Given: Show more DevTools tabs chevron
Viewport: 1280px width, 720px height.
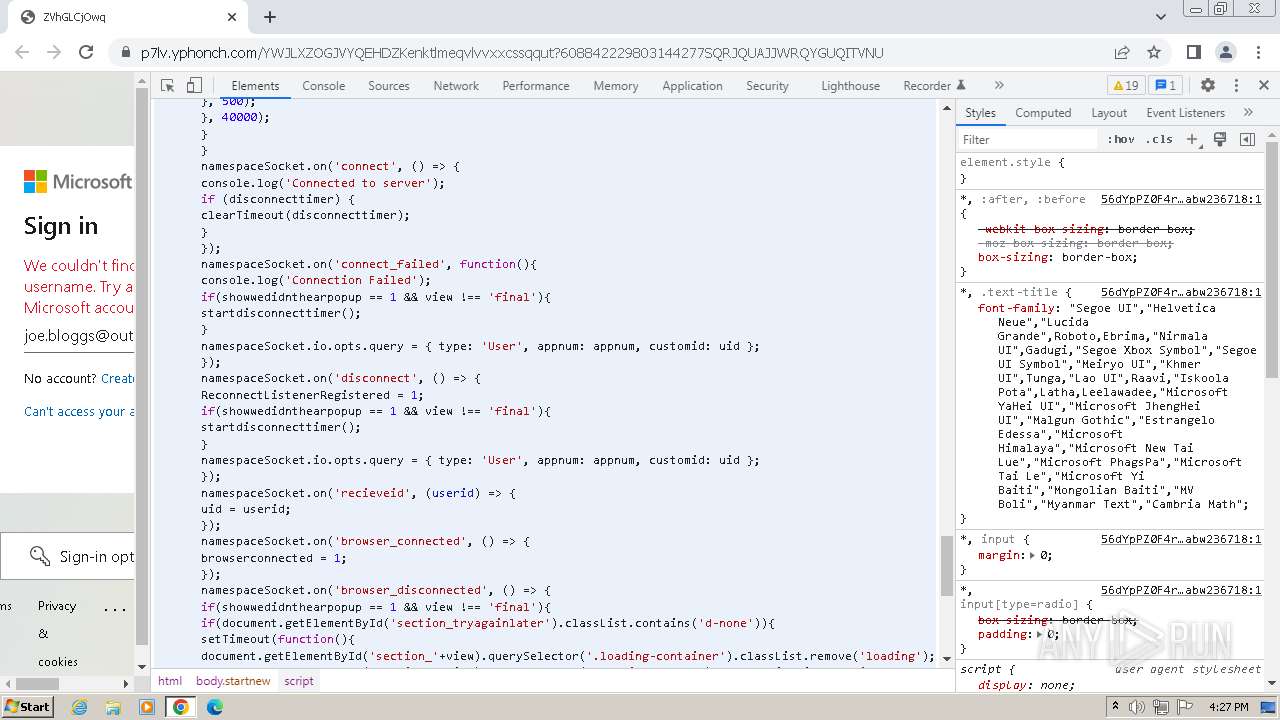Looking at the screenshot, I should (999, 86).
